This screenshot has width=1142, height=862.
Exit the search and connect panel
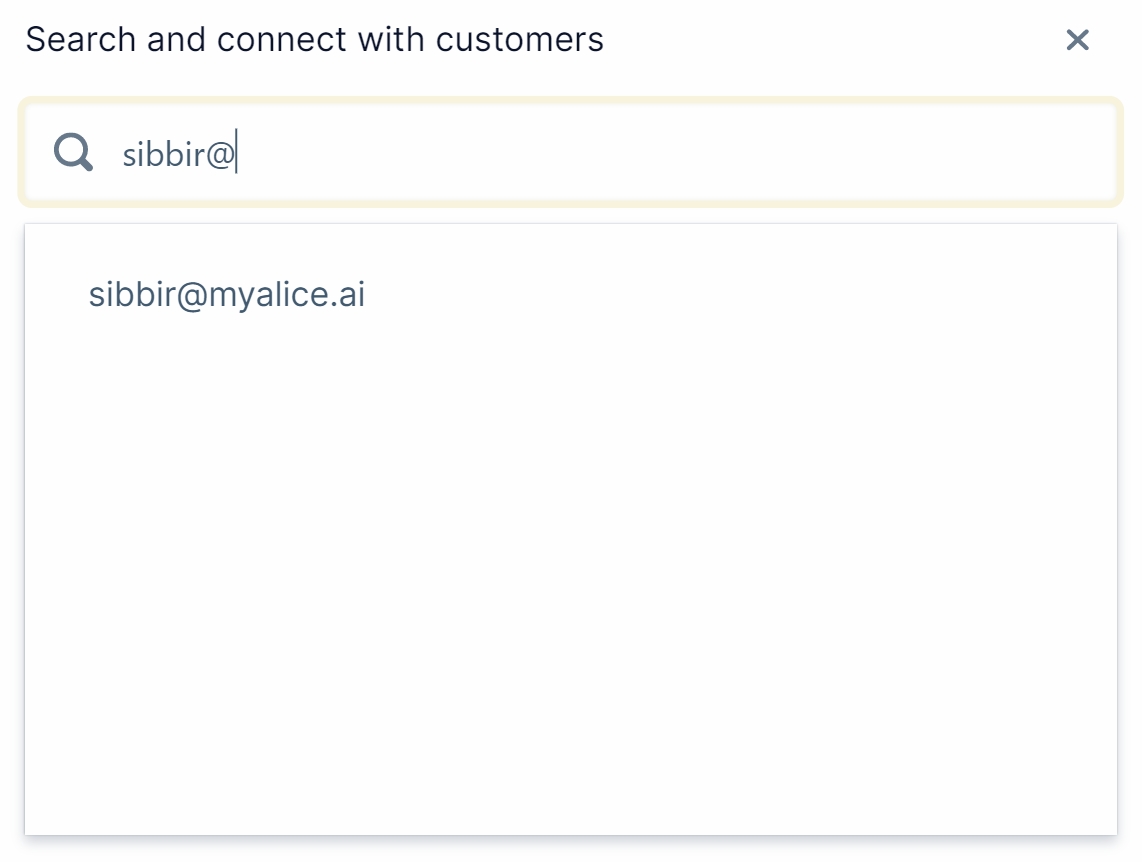coord(1077,40)
